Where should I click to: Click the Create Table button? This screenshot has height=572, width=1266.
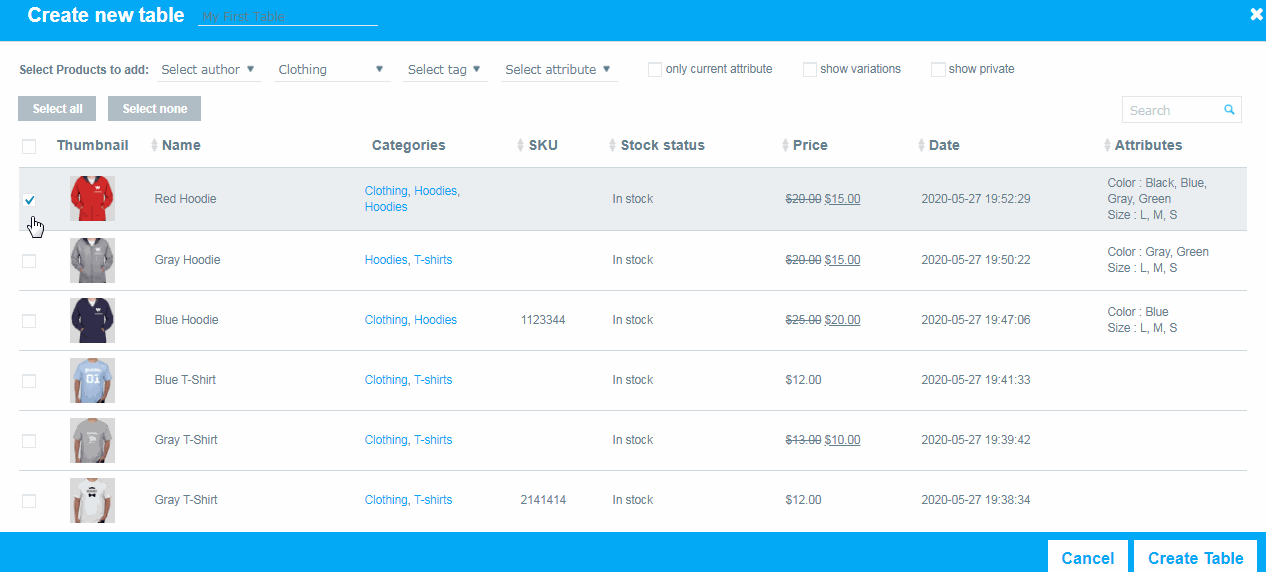(1196, 558)
